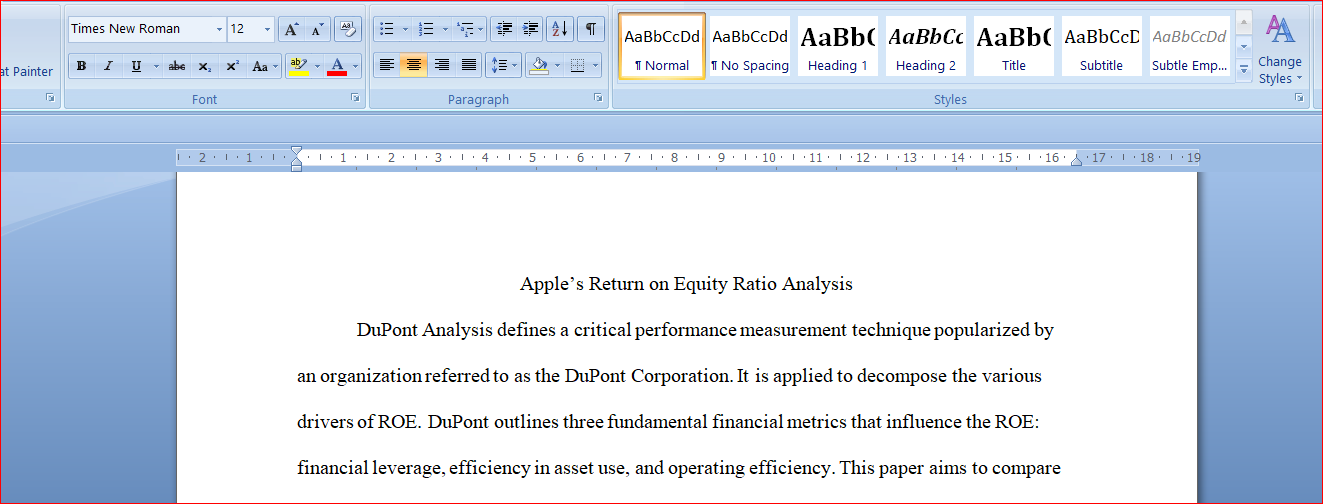Toggle Show/Hide paragraph marks

click(x=591, y=29)
